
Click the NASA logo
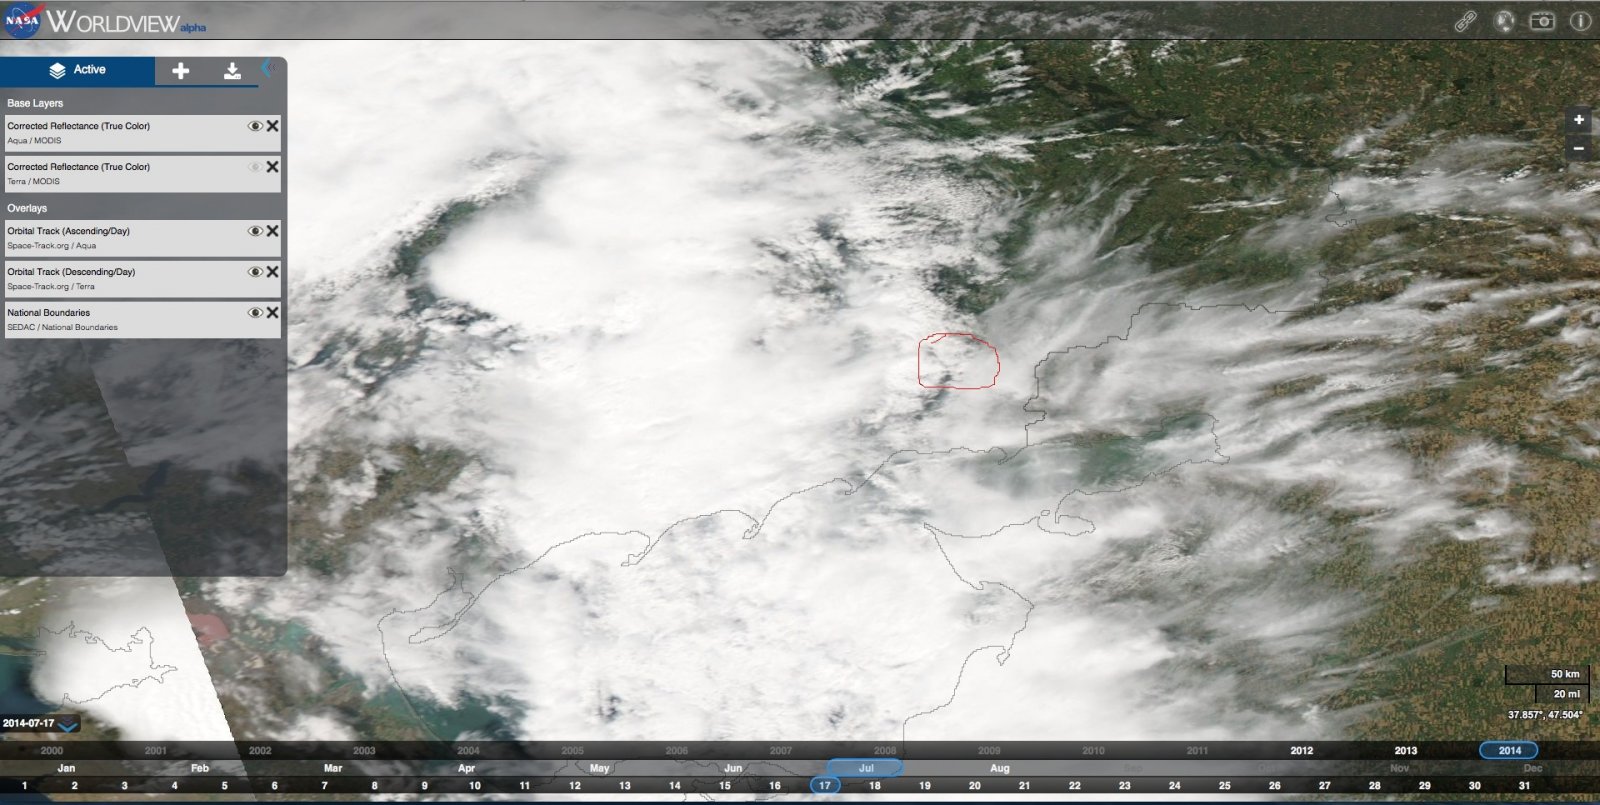point(22,20)
